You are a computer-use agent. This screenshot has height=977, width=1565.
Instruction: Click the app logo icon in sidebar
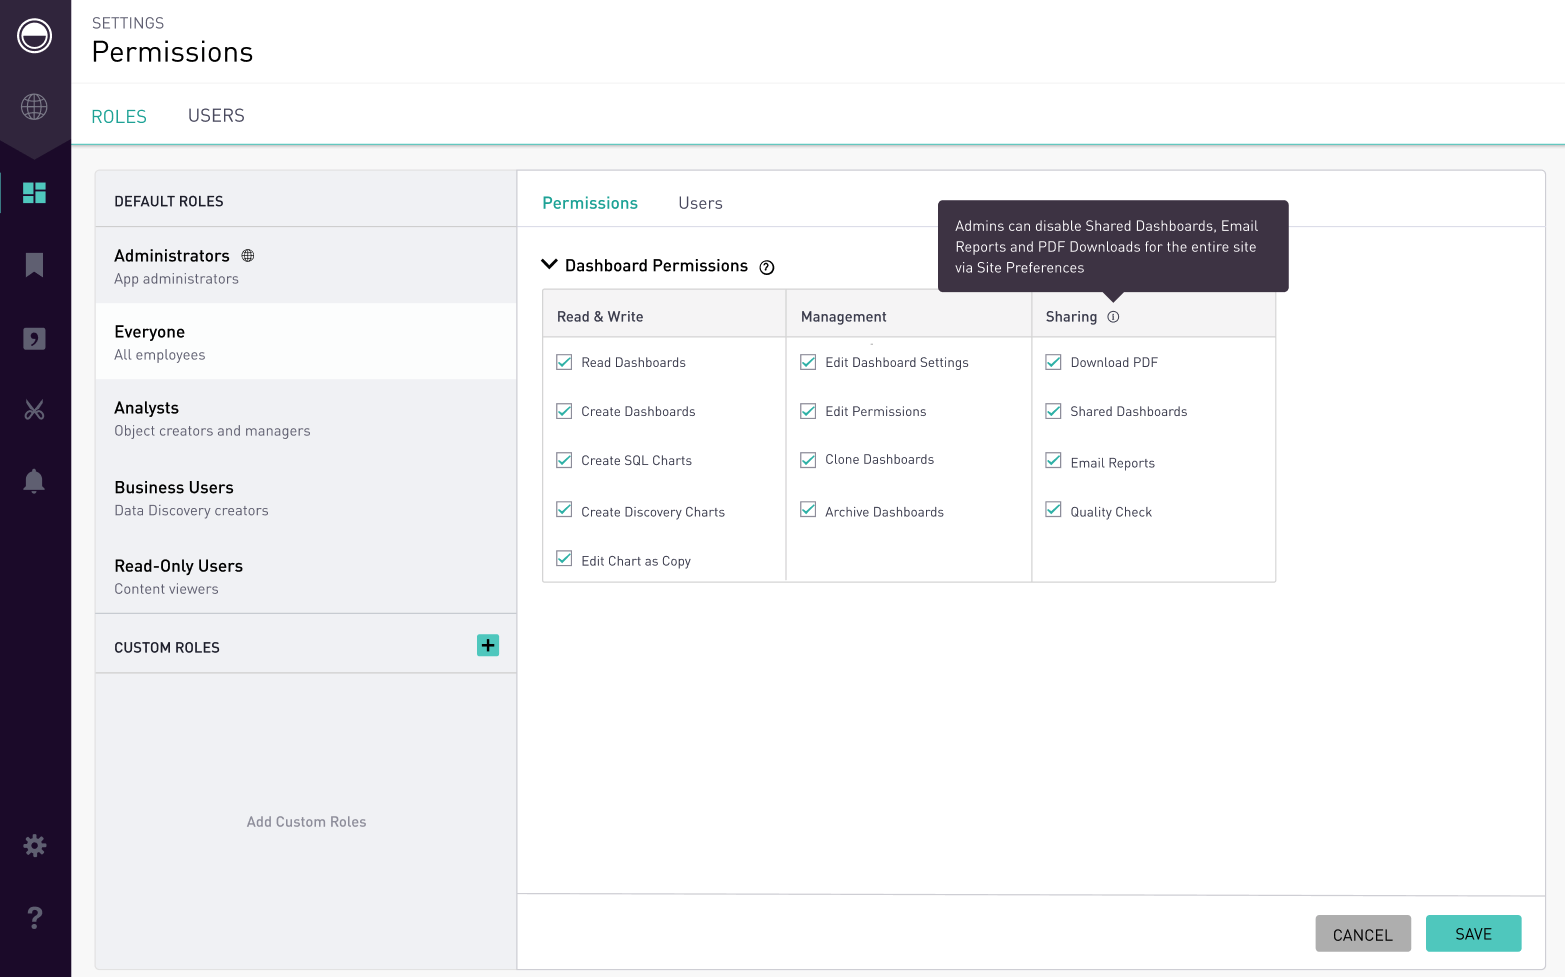34,36
